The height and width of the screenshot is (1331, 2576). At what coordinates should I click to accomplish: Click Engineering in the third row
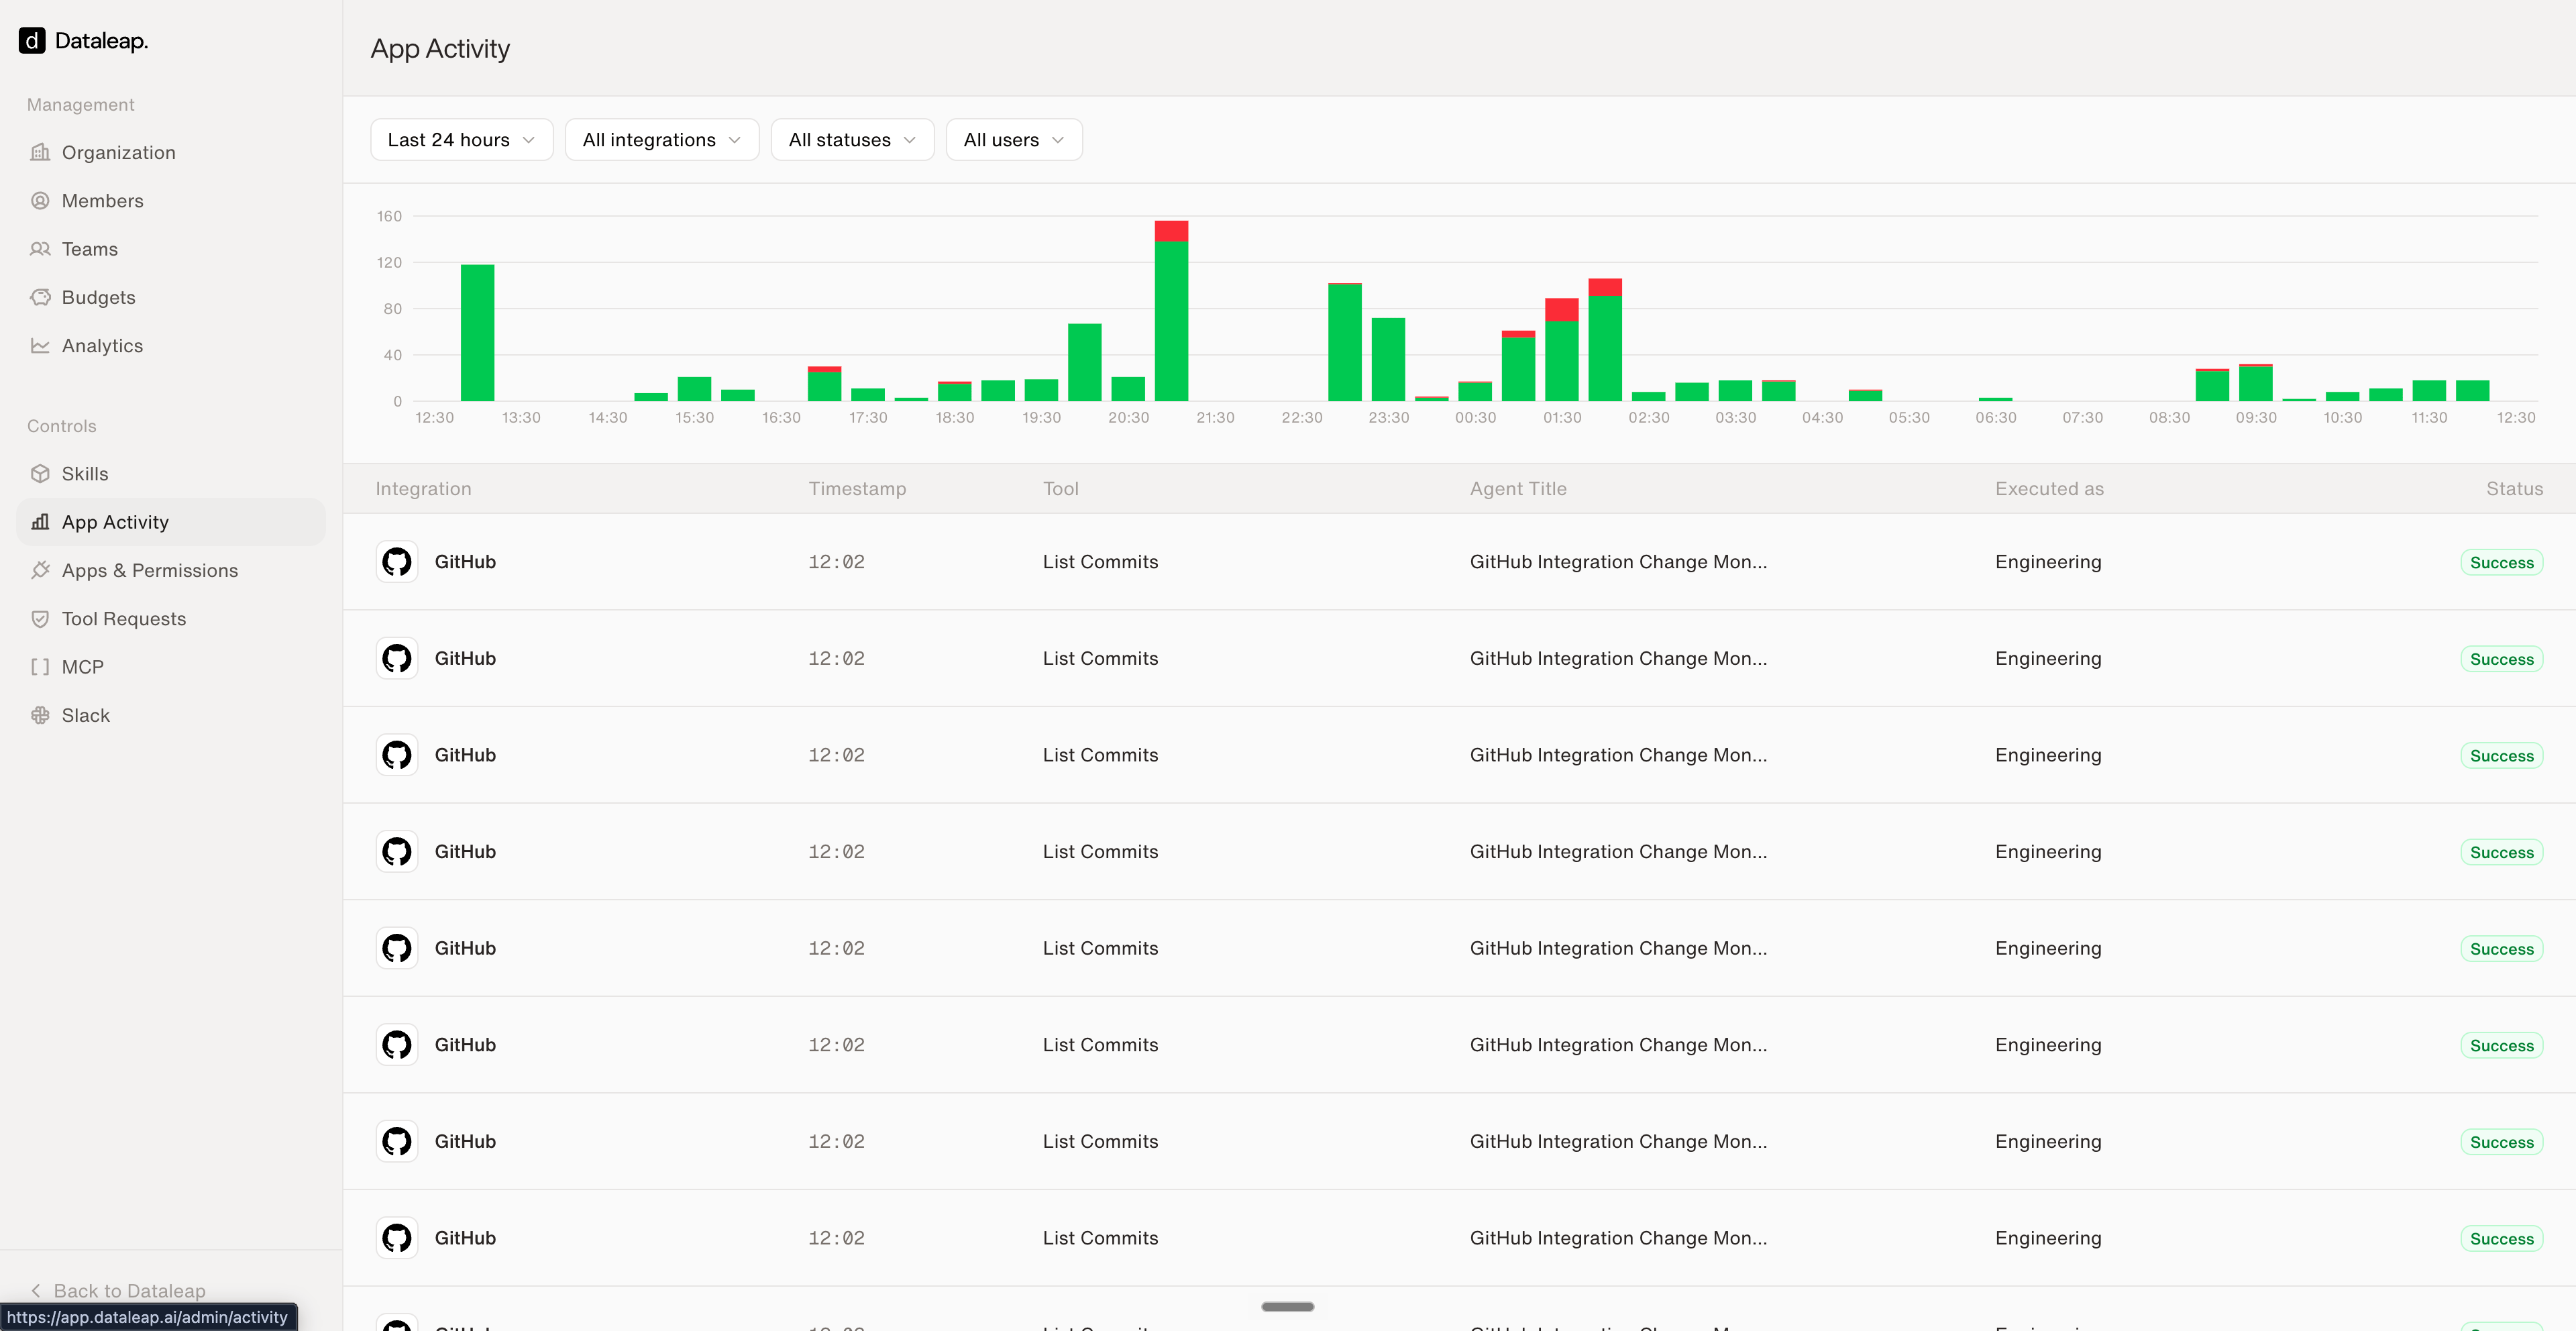(x=2048, y=755)
